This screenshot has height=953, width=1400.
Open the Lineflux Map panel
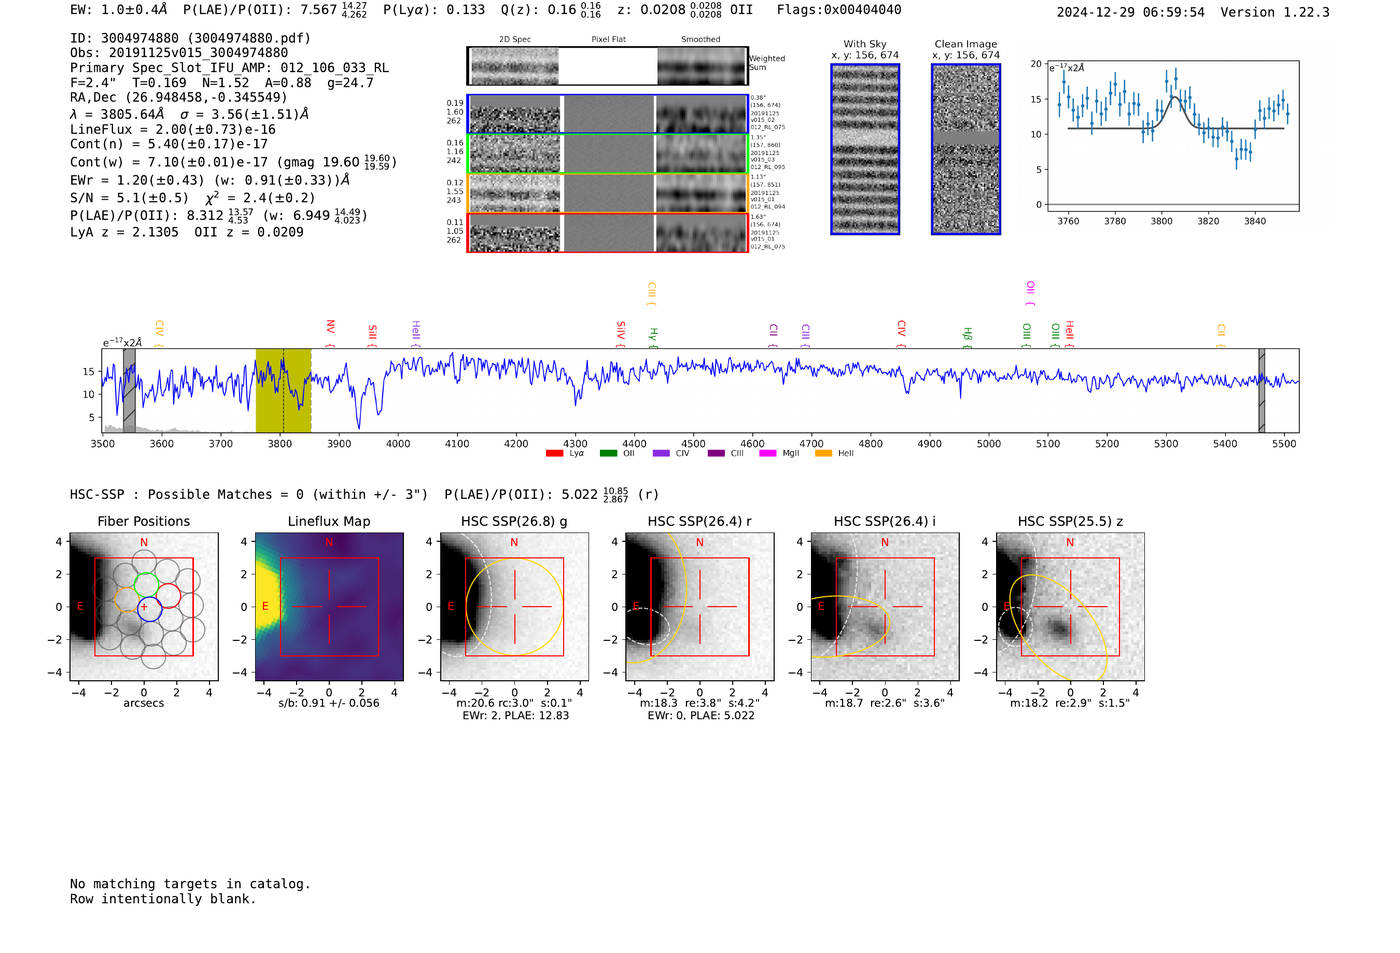[x=329, y=607]
